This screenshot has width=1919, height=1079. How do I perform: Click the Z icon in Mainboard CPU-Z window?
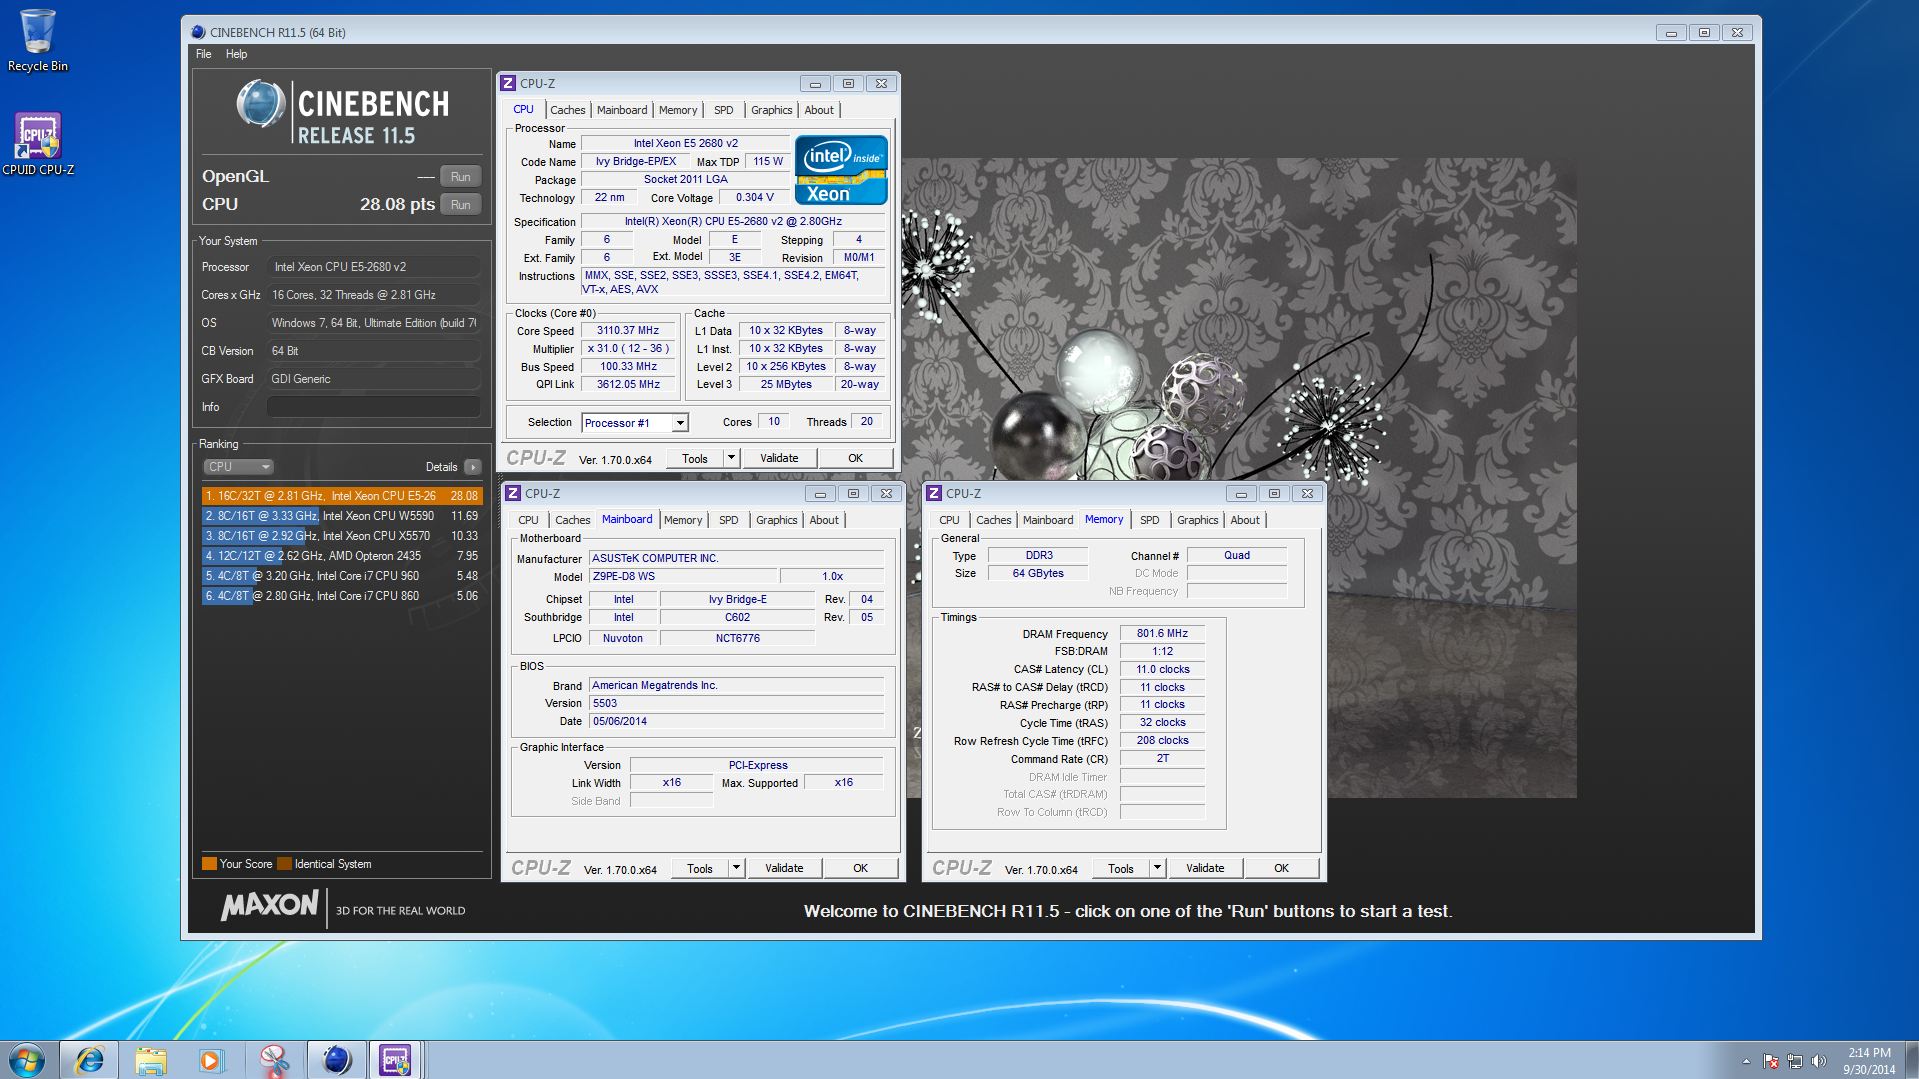tap(513, 493)
